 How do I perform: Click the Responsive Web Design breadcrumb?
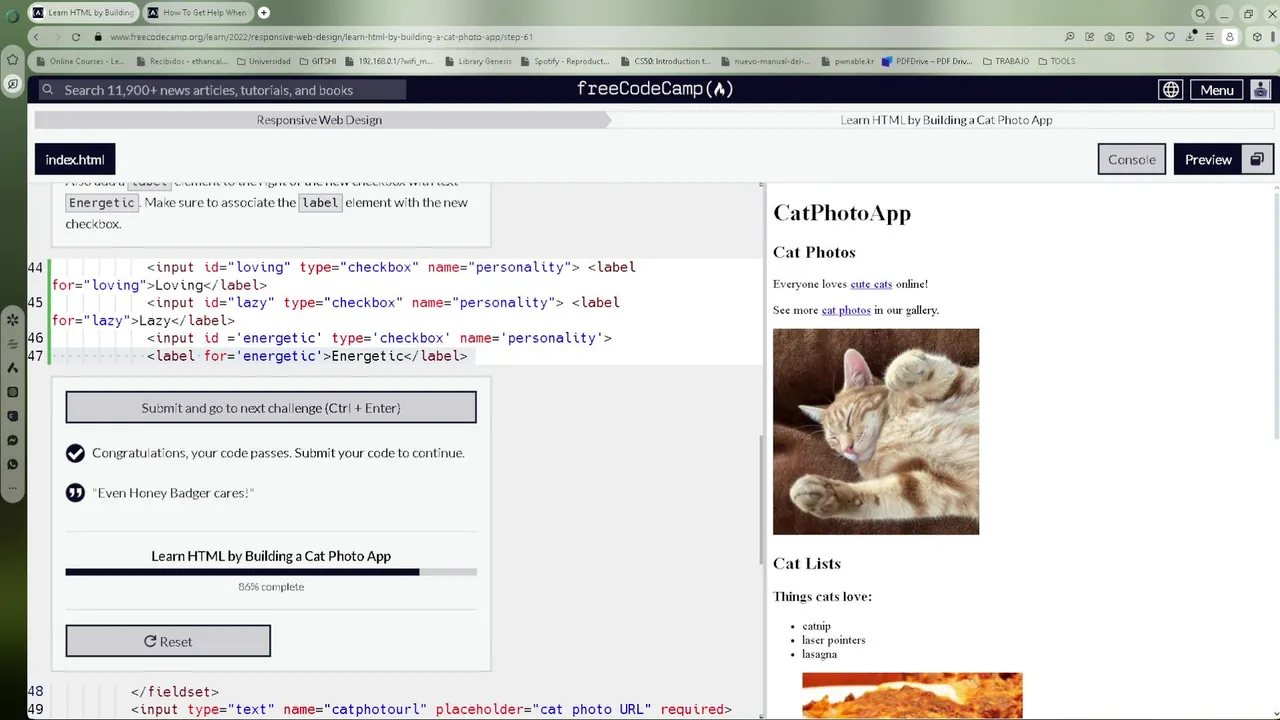319,120
